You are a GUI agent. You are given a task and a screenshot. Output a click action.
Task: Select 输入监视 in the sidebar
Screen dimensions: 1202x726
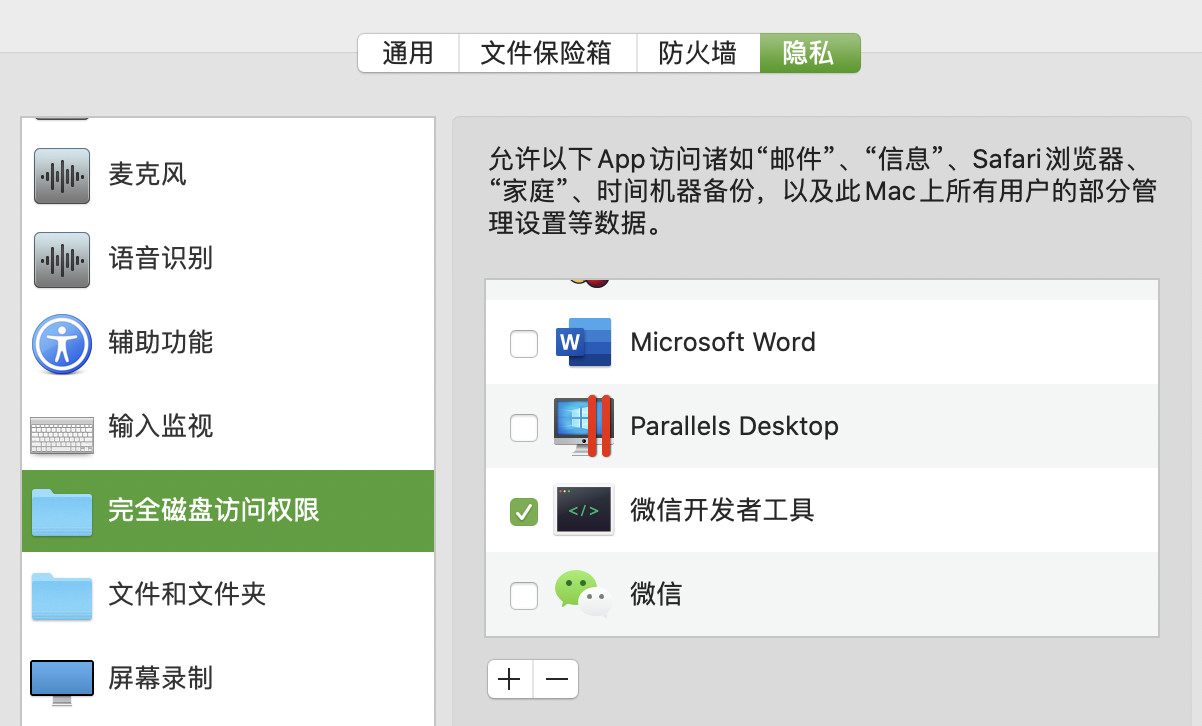pyautogui.click(x=228, y=427)
